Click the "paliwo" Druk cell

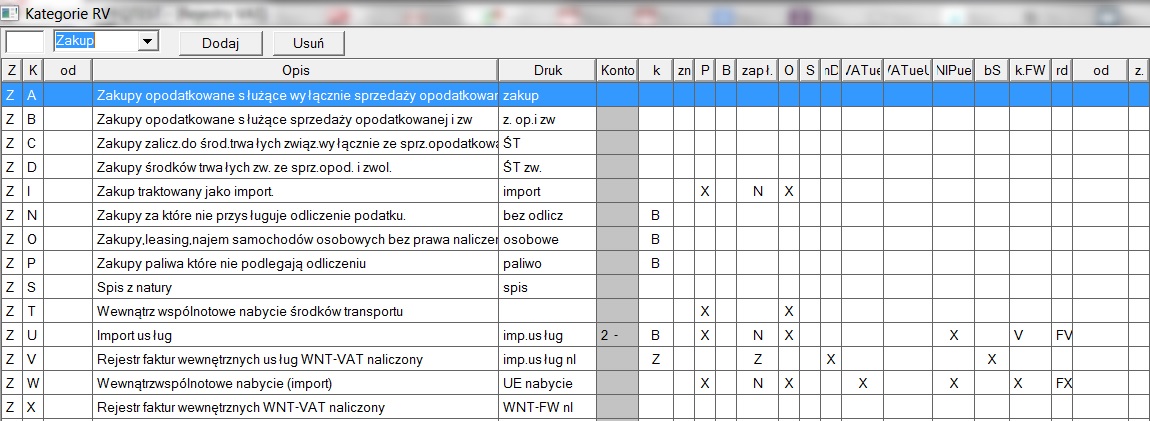coord(547,263)
